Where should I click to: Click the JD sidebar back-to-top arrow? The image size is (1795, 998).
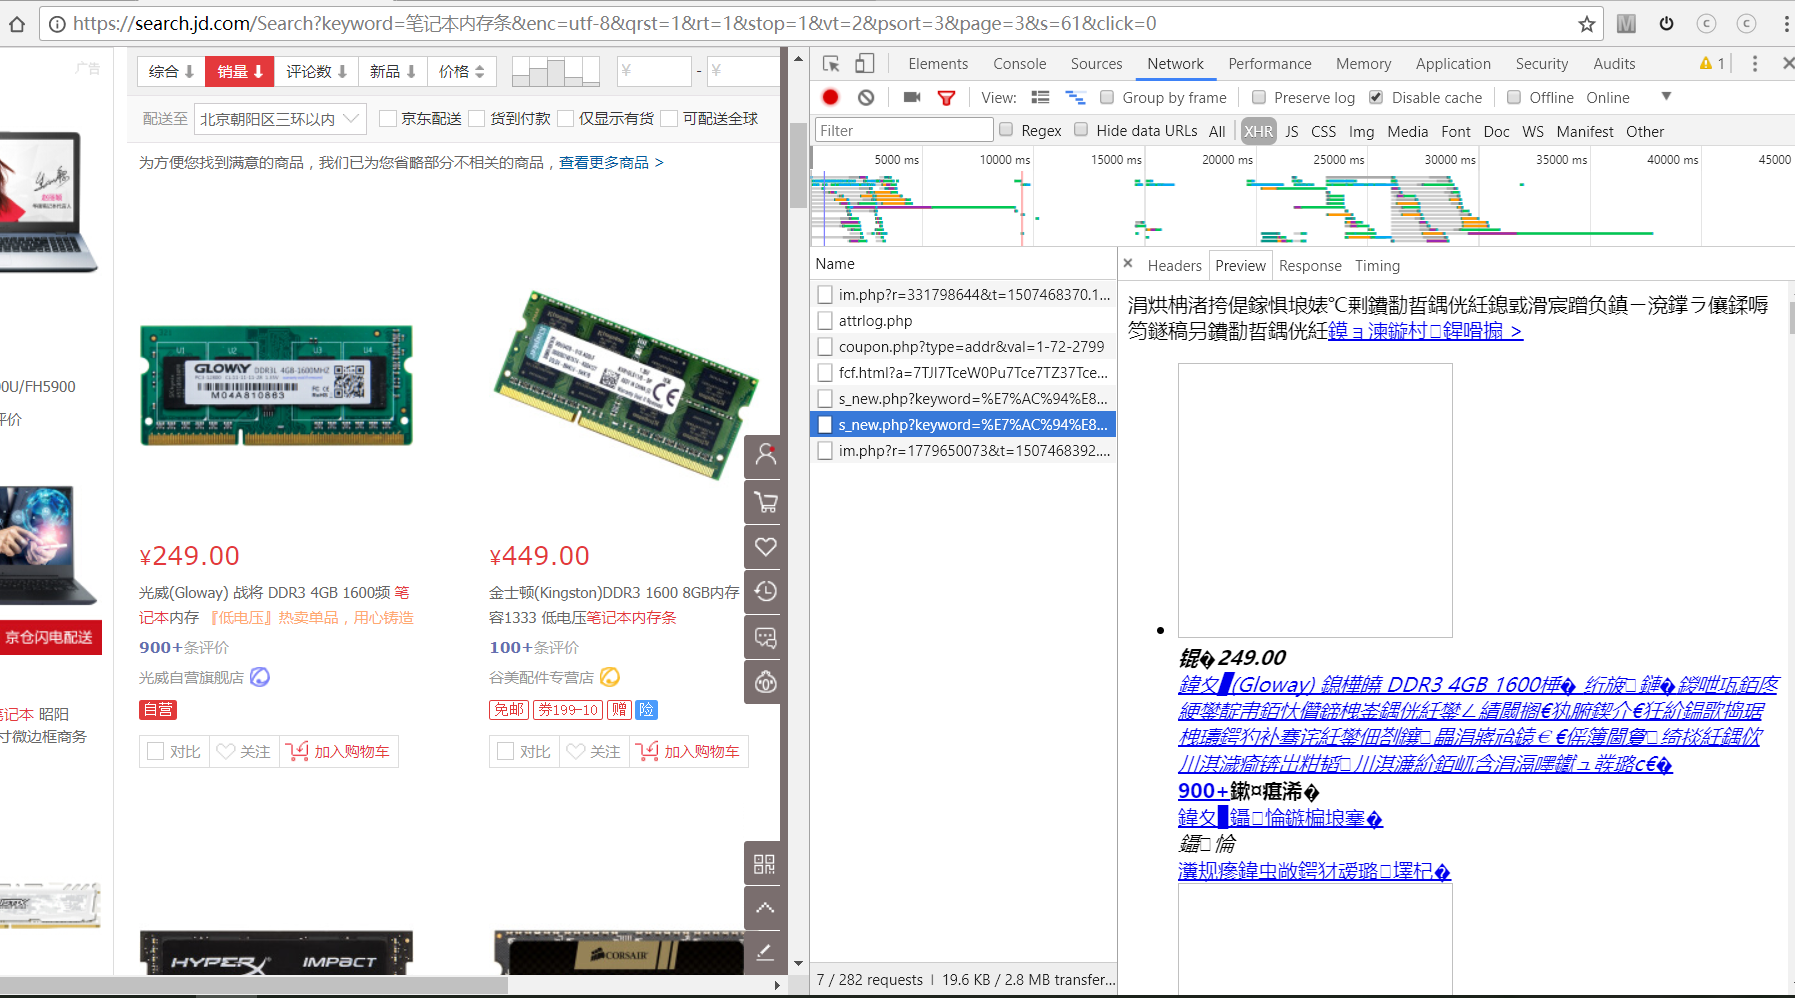click(x=765, y=908)
